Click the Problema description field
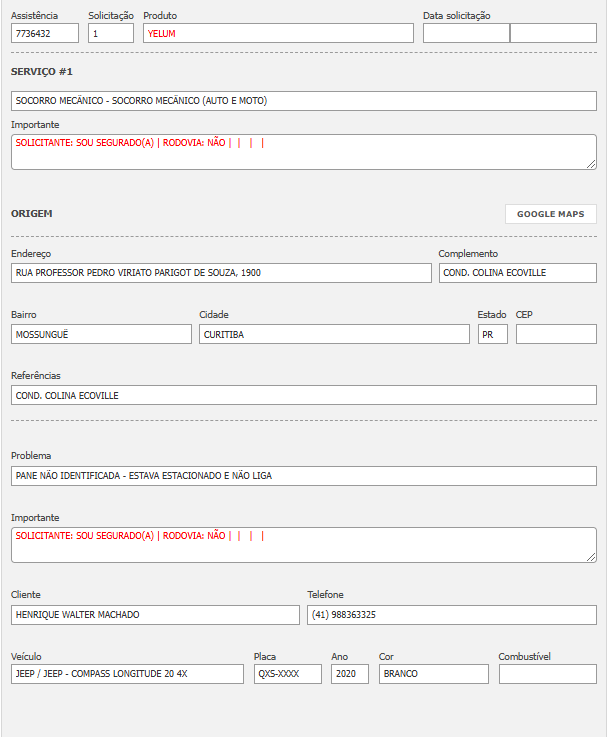This screenshot has width=612, height=737. coord(304,476)
